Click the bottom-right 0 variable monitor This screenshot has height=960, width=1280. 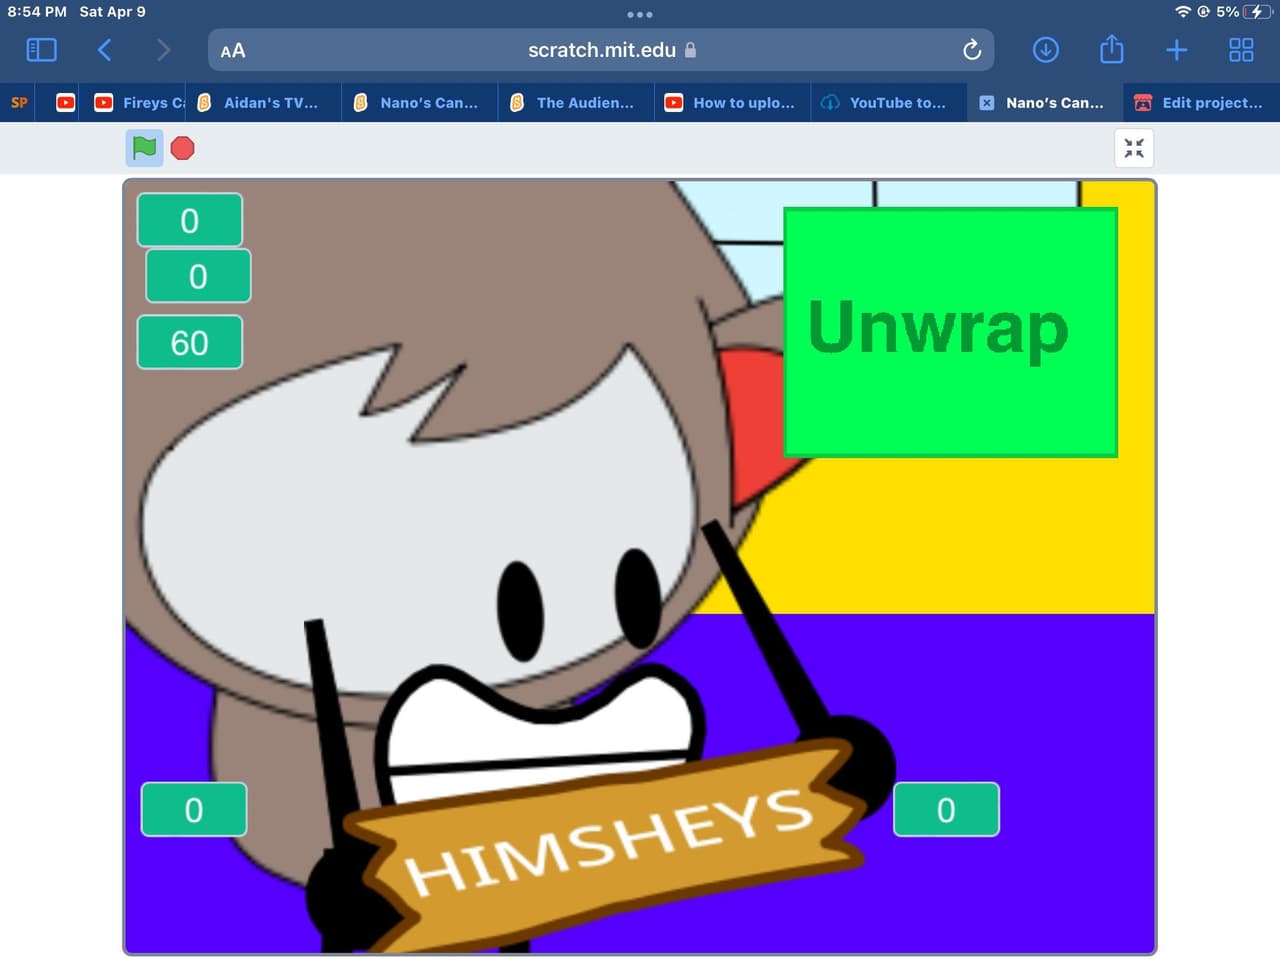pos(946,809)
